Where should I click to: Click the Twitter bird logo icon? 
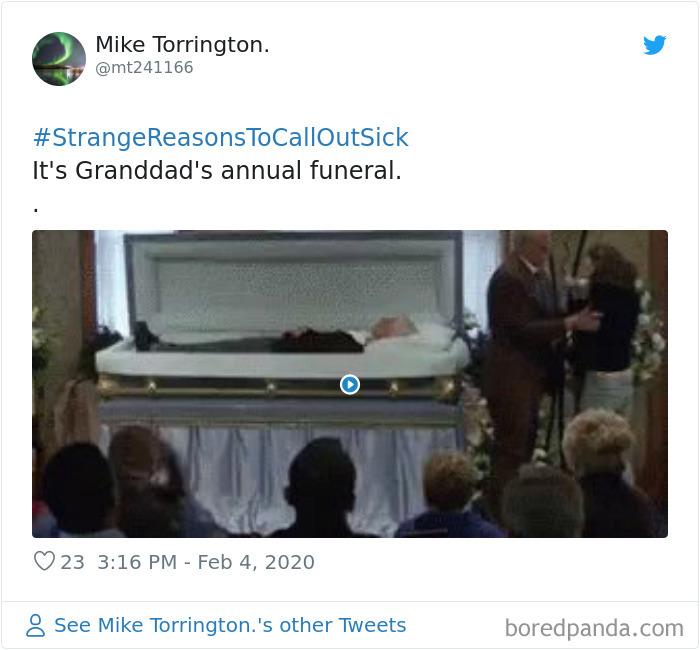point(654,45)
